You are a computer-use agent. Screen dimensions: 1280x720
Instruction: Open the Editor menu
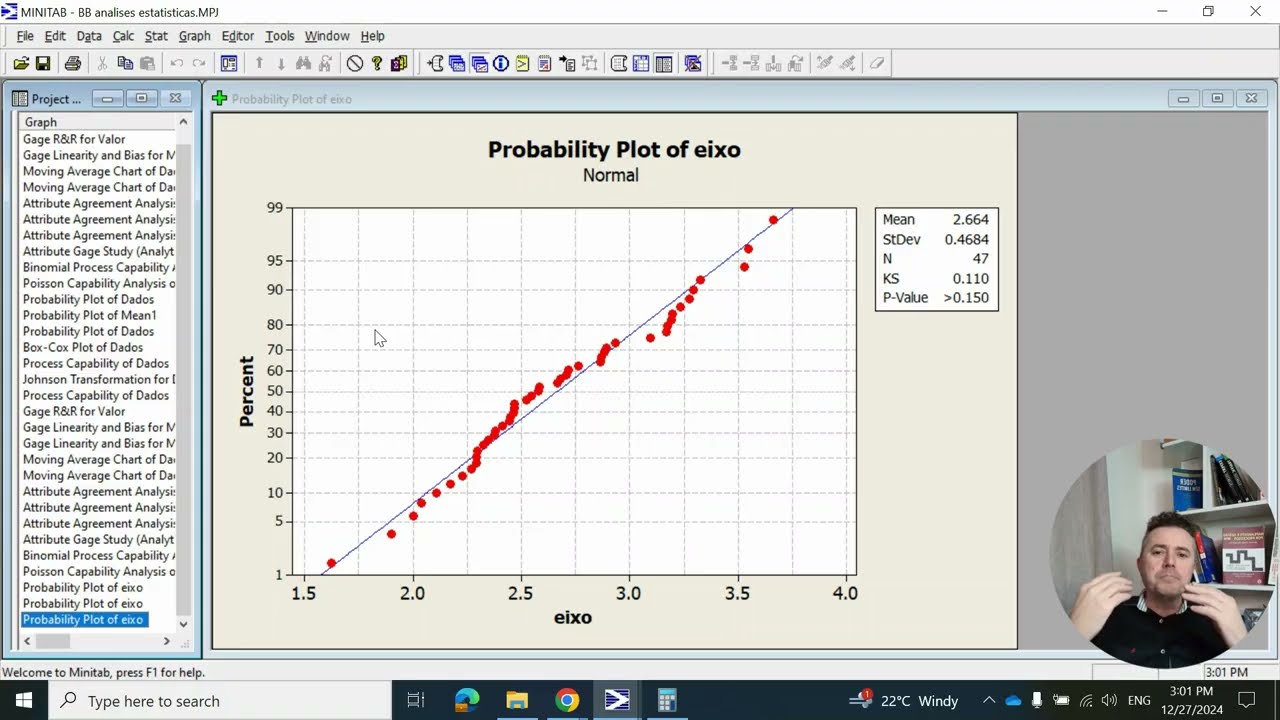point(237,36)
